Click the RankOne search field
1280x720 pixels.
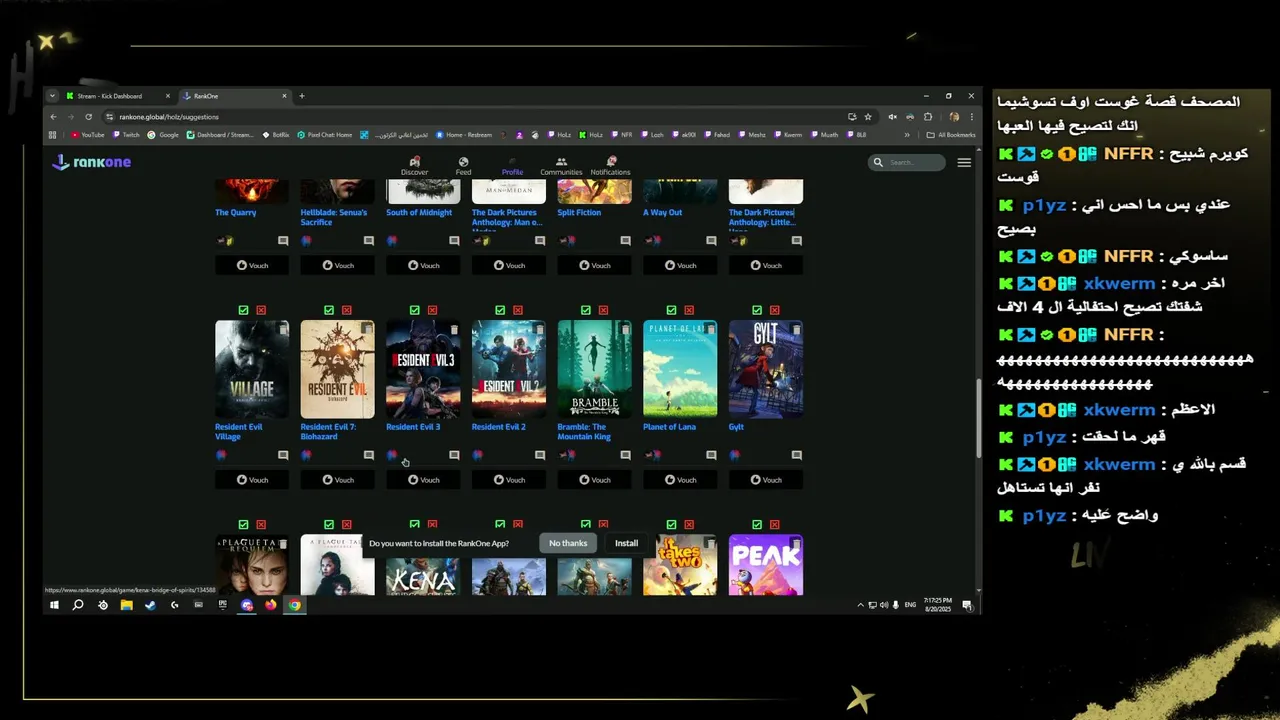tap(907, 162)
